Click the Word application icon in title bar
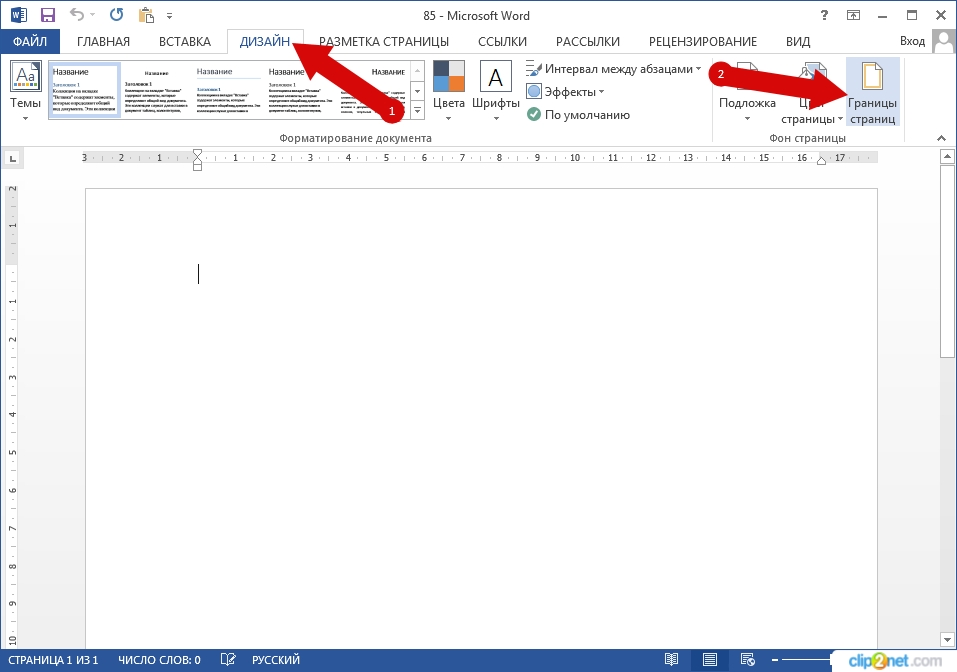The width and height of the screenshot is (957, 672). tap(19, 15)
